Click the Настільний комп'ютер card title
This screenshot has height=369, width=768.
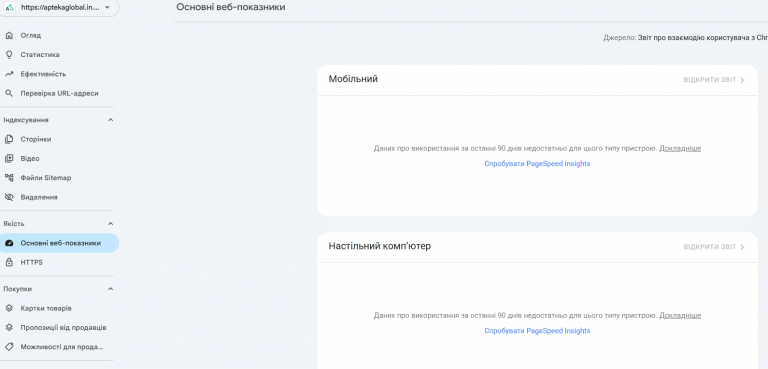coord(380,246)
